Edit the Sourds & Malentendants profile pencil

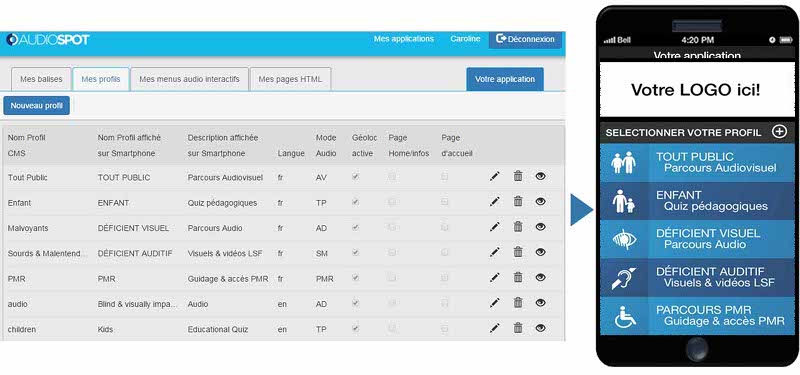(x=494, y=252)
